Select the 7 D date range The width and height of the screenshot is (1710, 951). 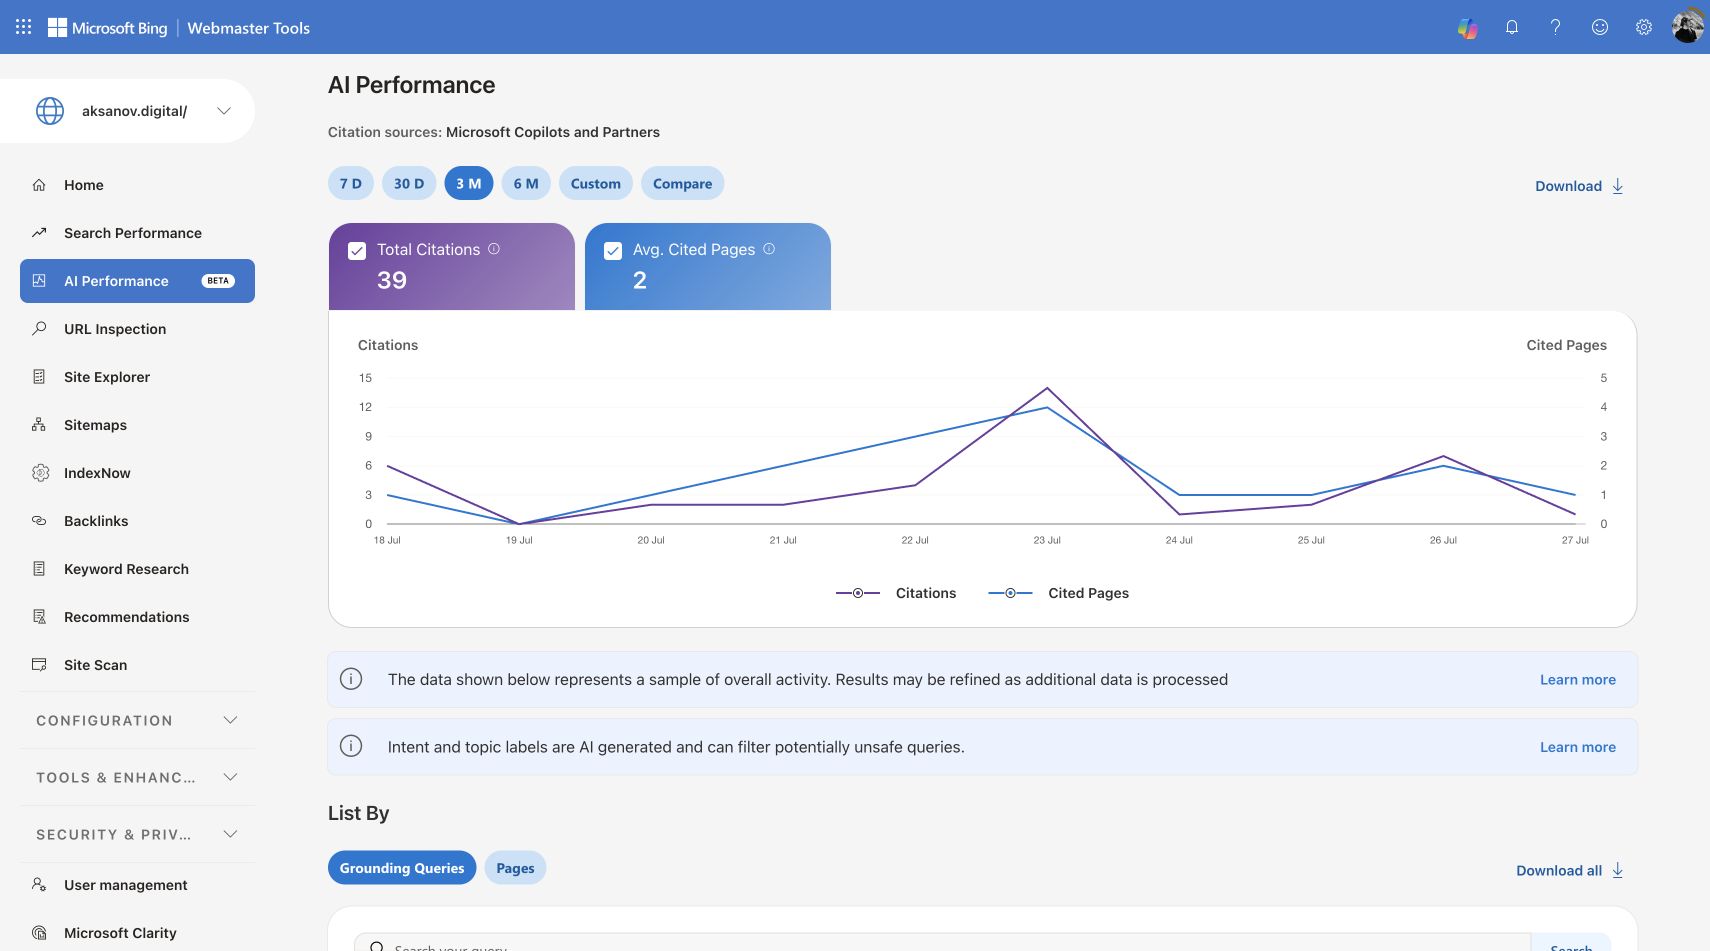(351, 184)
